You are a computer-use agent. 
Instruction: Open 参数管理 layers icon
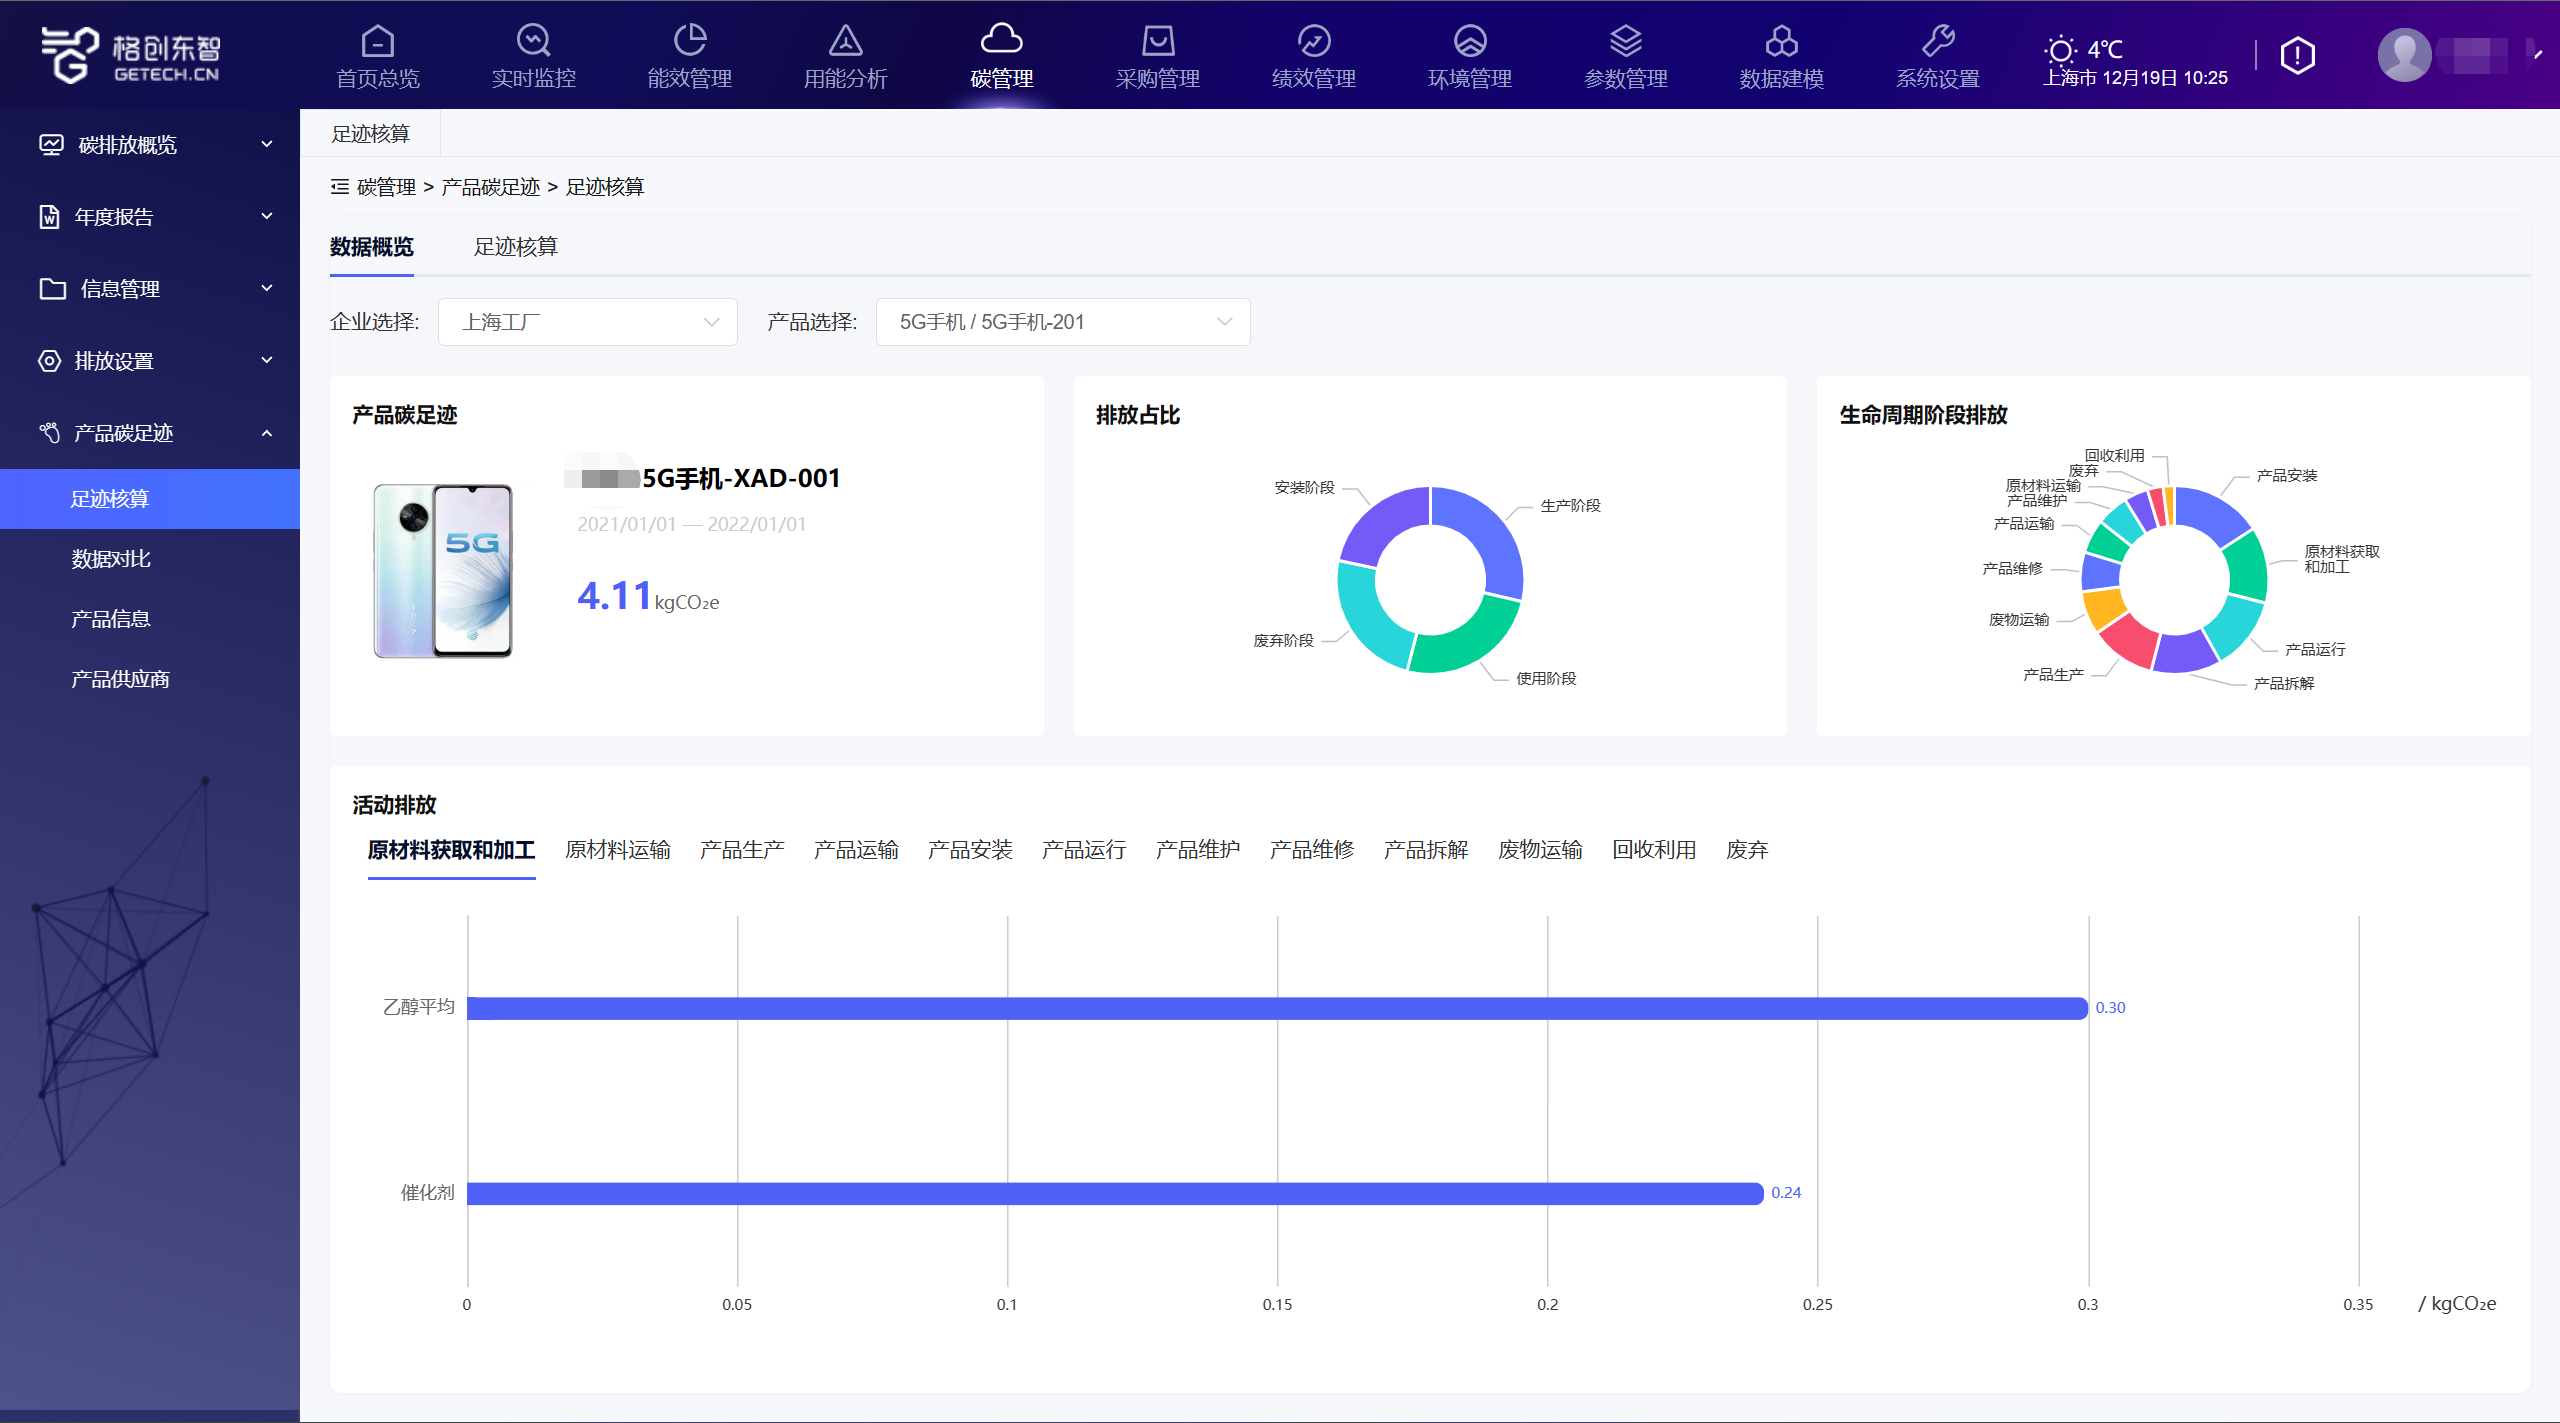[1625, 42]
